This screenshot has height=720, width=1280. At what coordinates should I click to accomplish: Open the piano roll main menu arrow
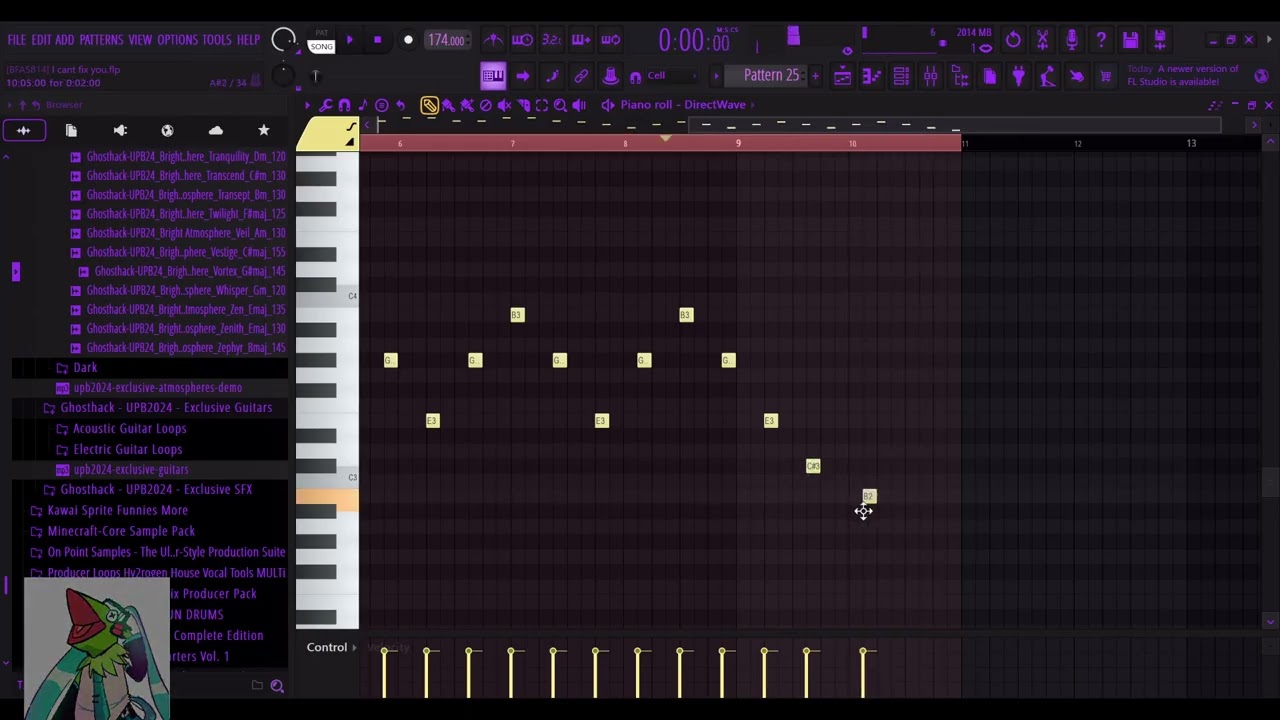click(307, 105)
